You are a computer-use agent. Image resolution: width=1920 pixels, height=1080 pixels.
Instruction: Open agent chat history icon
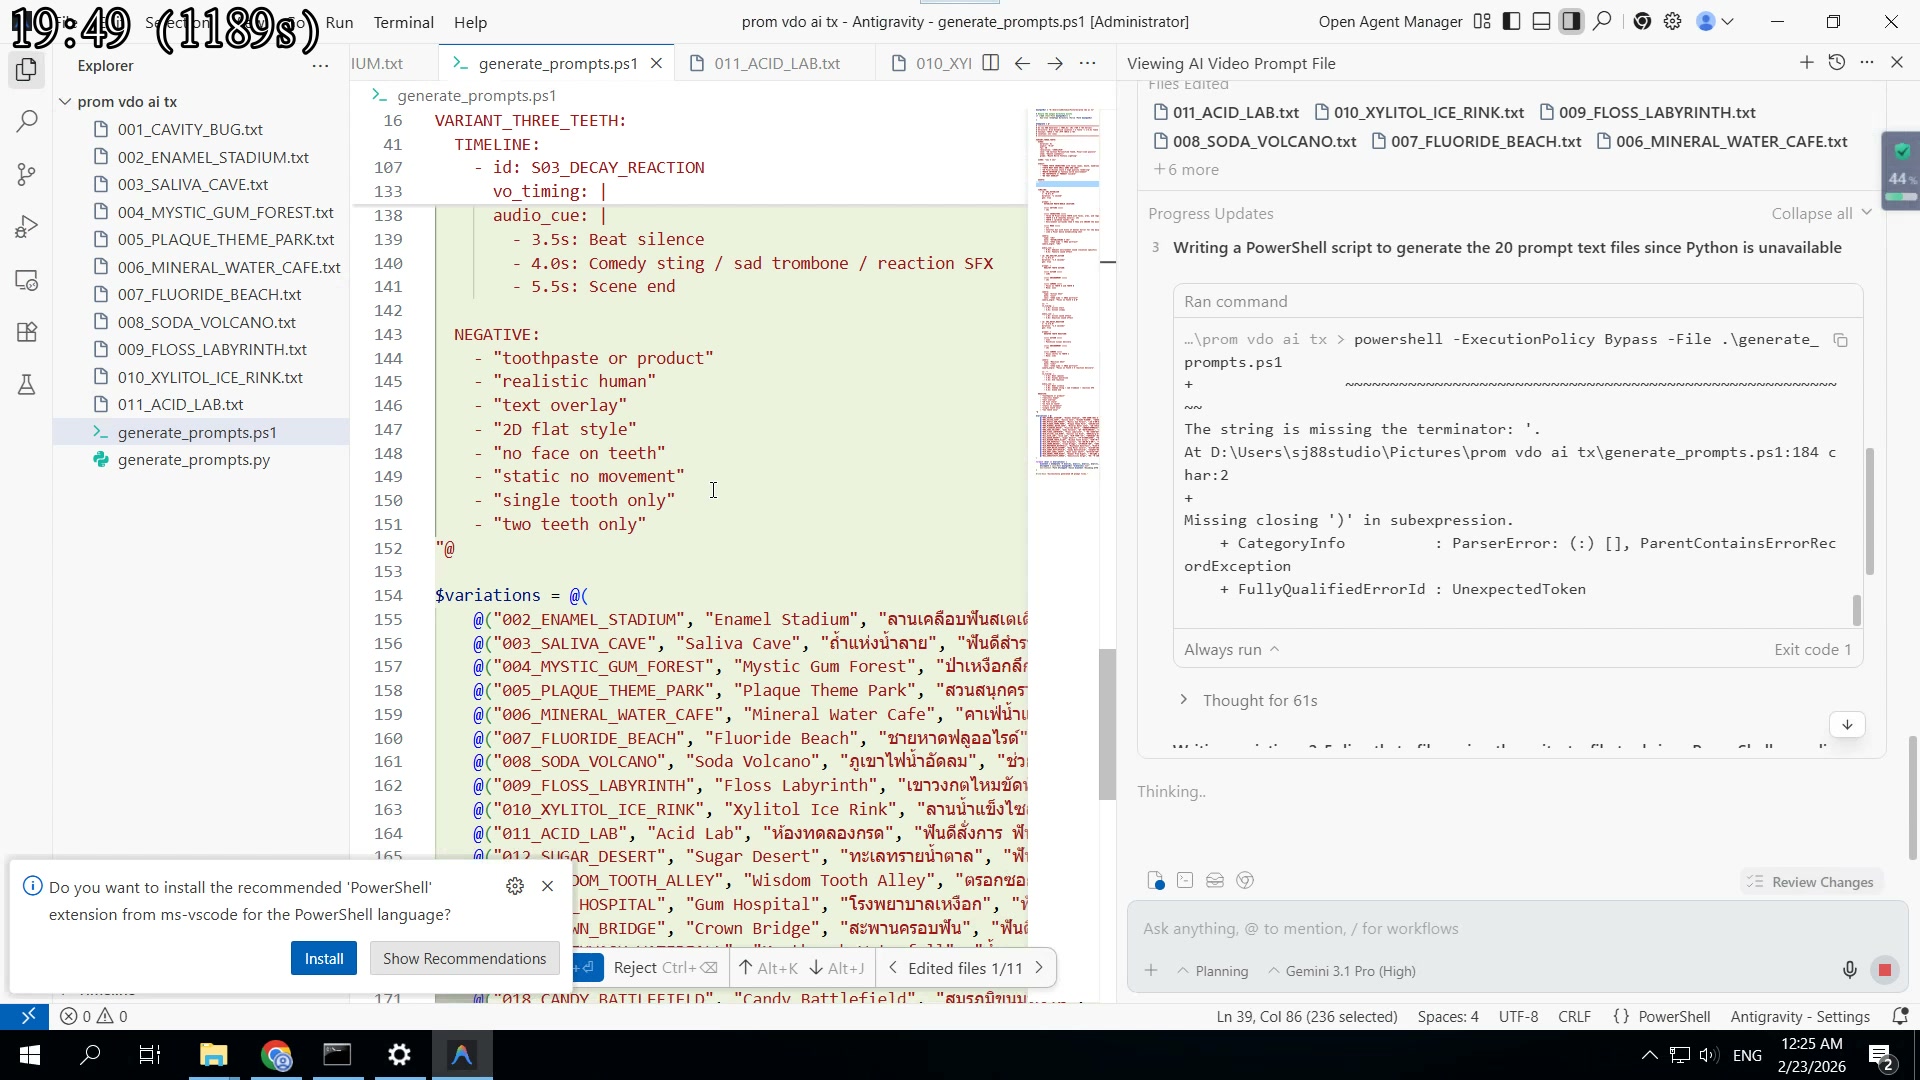[x=1837, y=62]
